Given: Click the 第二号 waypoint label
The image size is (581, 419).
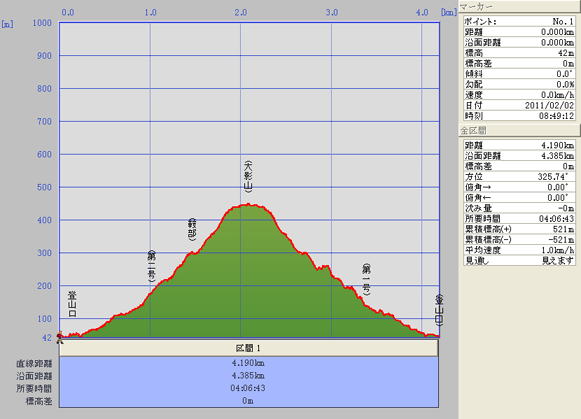Looking at the screenshot, I should 152,266.
